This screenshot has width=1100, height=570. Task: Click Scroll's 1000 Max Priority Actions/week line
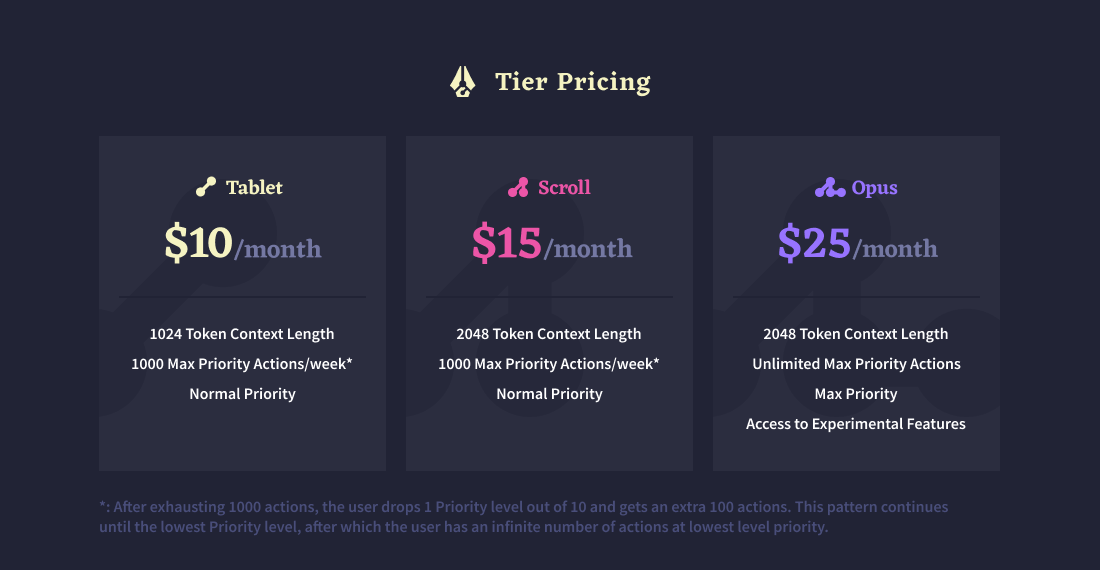click(549, 364)
